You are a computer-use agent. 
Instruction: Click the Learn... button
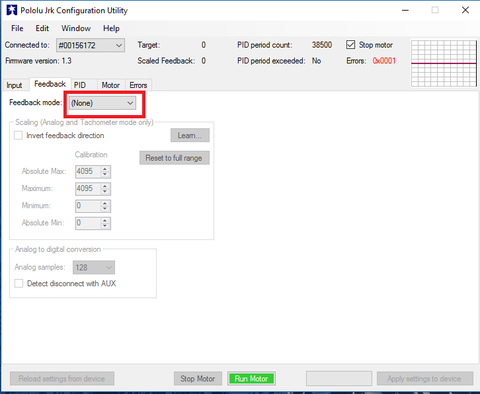[190, 135]
